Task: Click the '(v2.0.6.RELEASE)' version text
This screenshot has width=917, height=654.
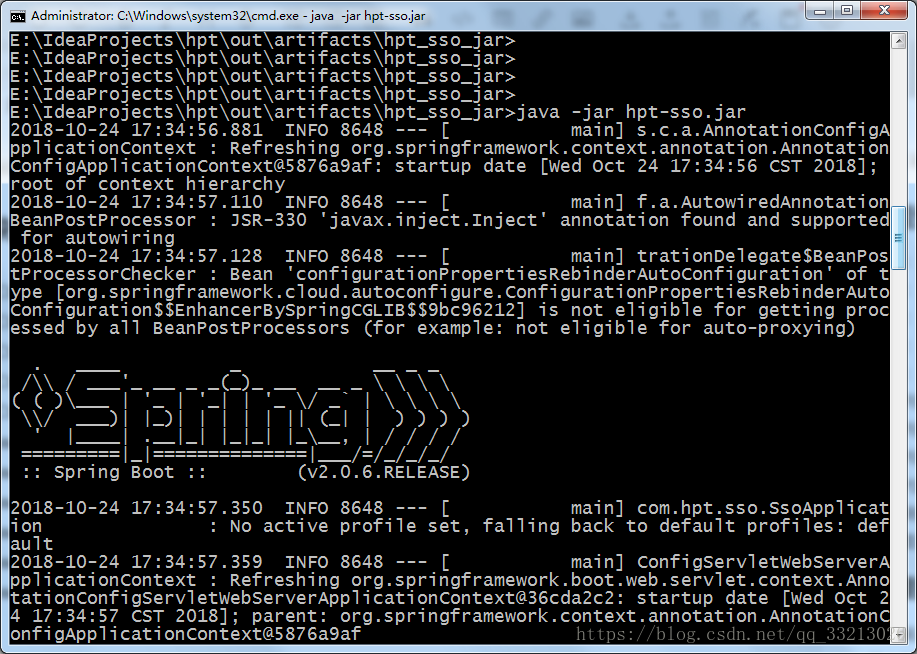Action: [x=384, y=472]
